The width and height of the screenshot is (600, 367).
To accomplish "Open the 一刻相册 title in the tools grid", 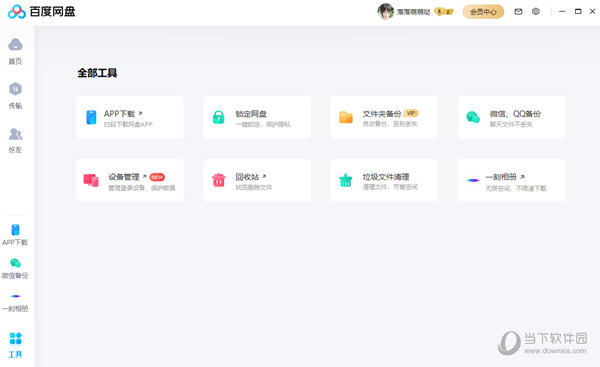I will click(501, 177).
